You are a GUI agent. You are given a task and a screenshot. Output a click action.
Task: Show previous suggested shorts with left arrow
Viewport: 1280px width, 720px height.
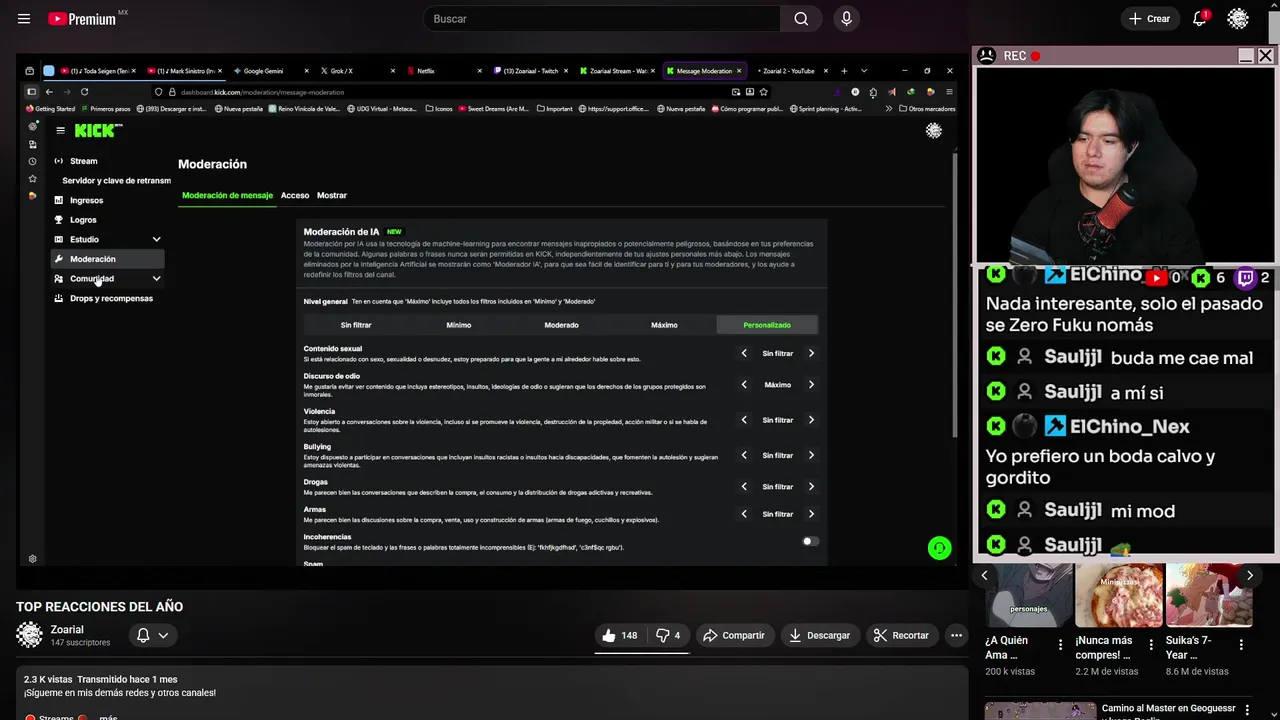point(984,575)
